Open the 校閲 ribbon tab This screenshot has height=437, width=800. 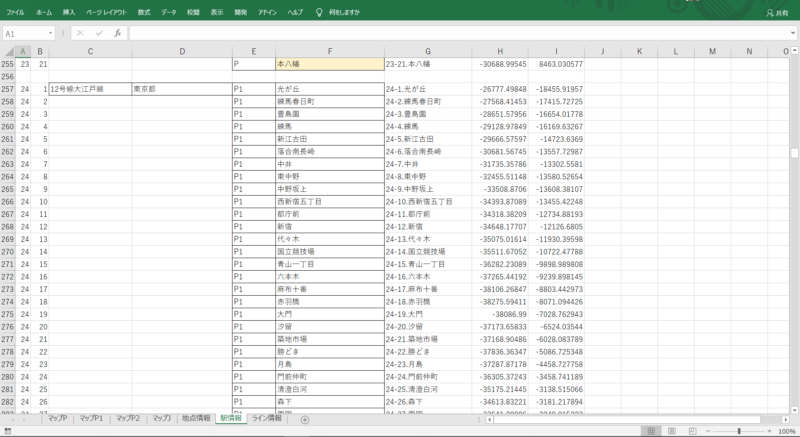tap(193, 12)
